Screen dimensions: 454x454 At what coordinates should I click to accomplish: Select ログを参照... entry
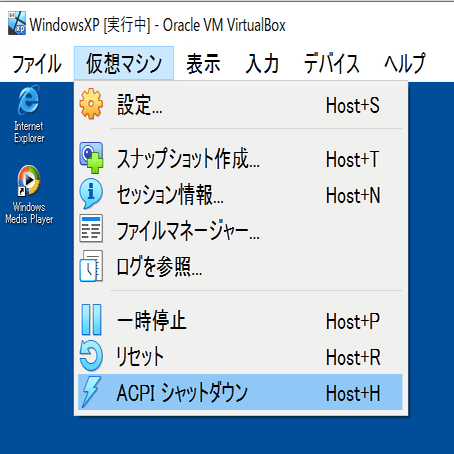[x=240, y=267]
